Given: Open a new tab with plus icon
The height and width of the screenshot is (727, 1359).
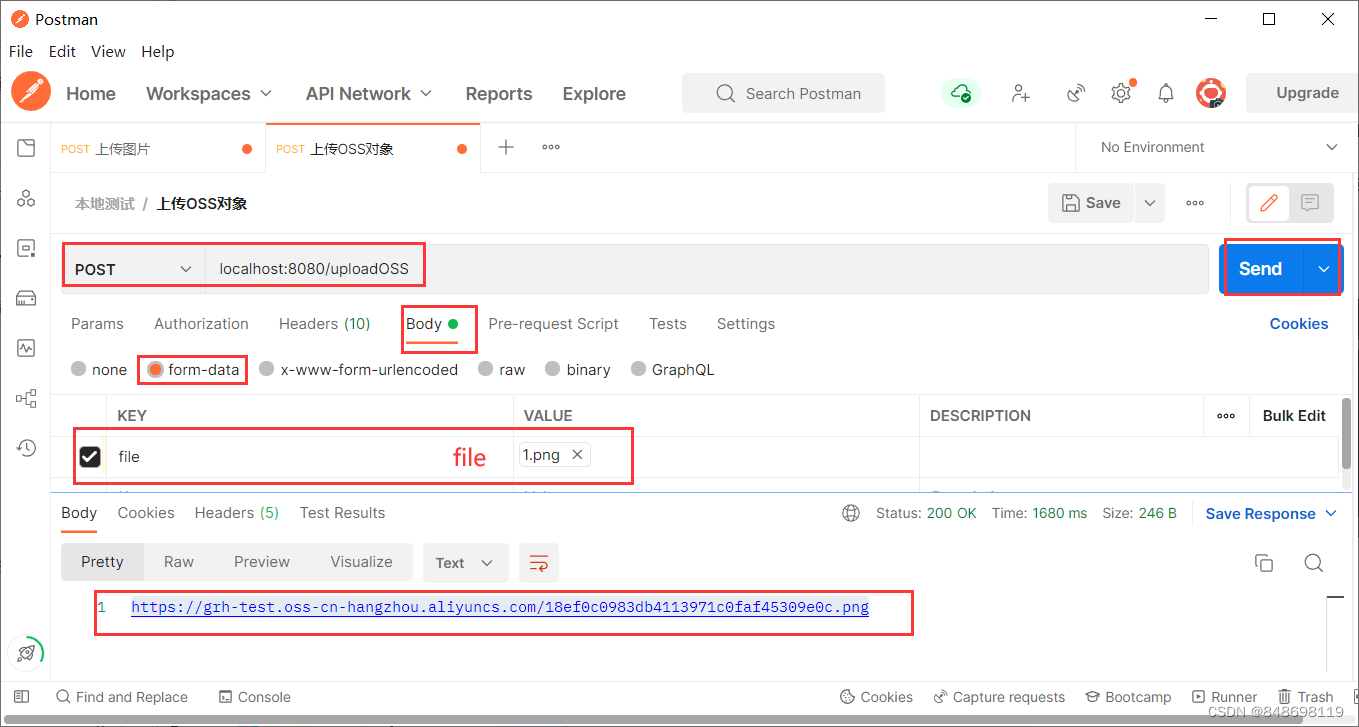Looking at the screenshot, I should (506, 147).
